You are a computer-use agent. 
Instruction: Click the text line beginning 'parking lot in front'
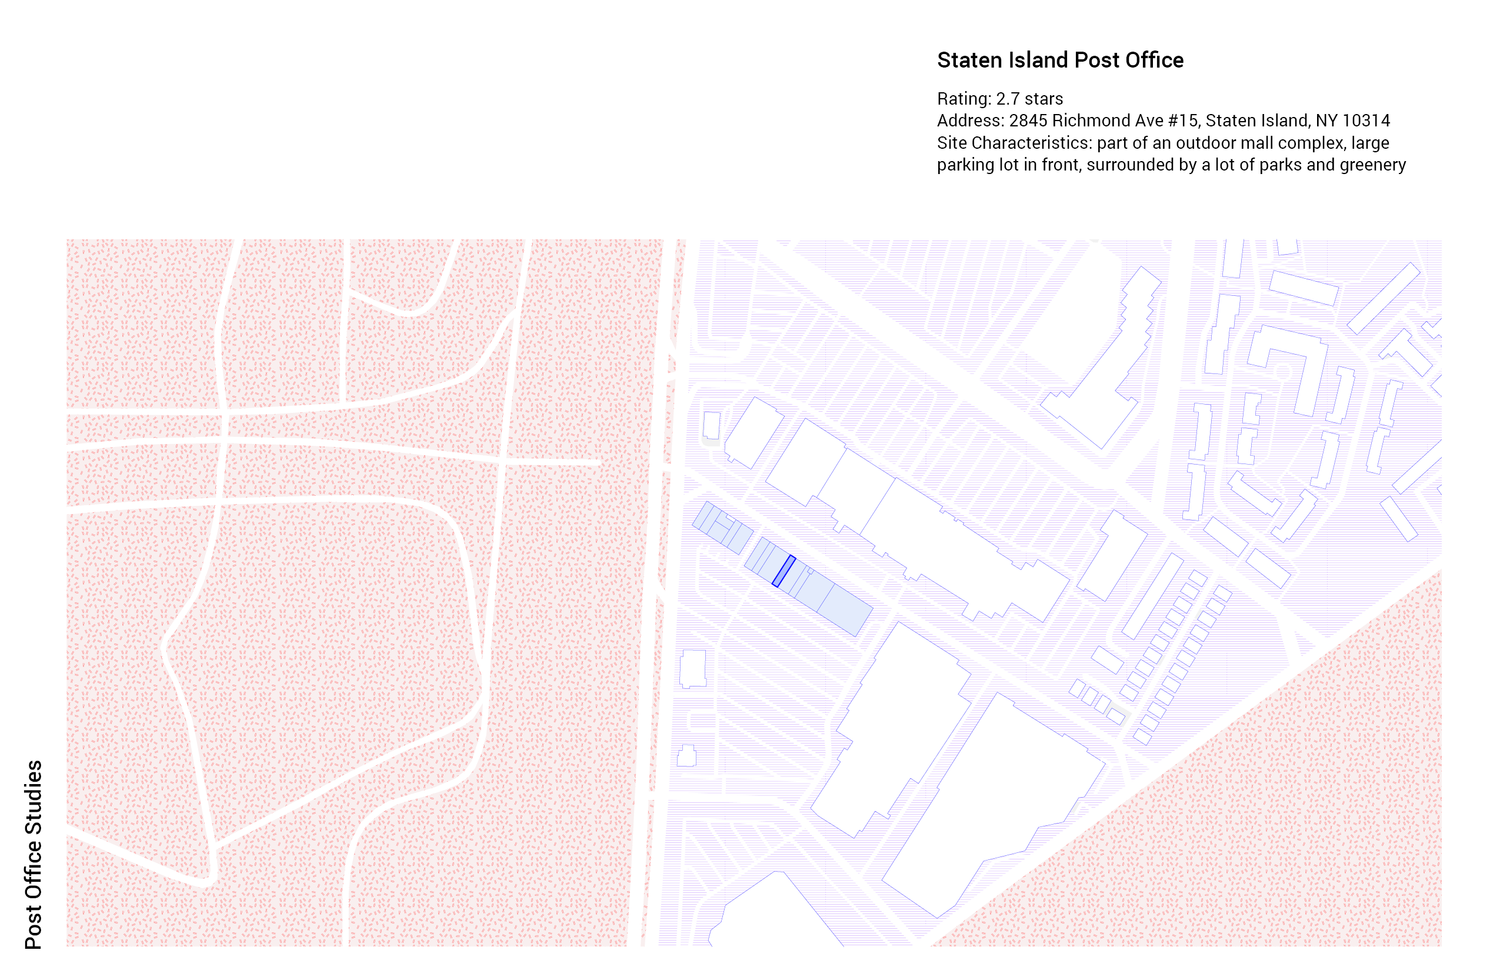[1171, 165]
